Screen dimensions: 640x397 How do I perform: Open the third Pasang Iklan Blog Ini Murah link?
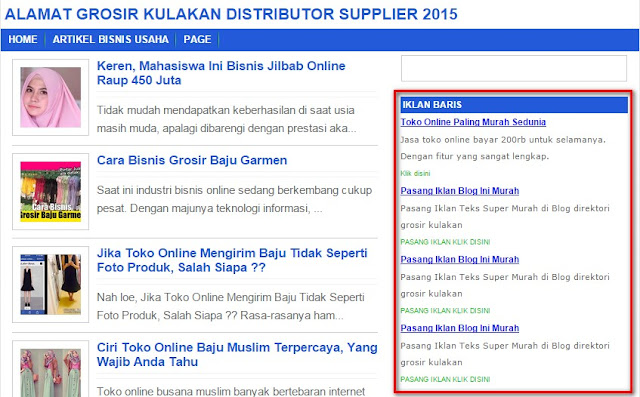(460, 328)
